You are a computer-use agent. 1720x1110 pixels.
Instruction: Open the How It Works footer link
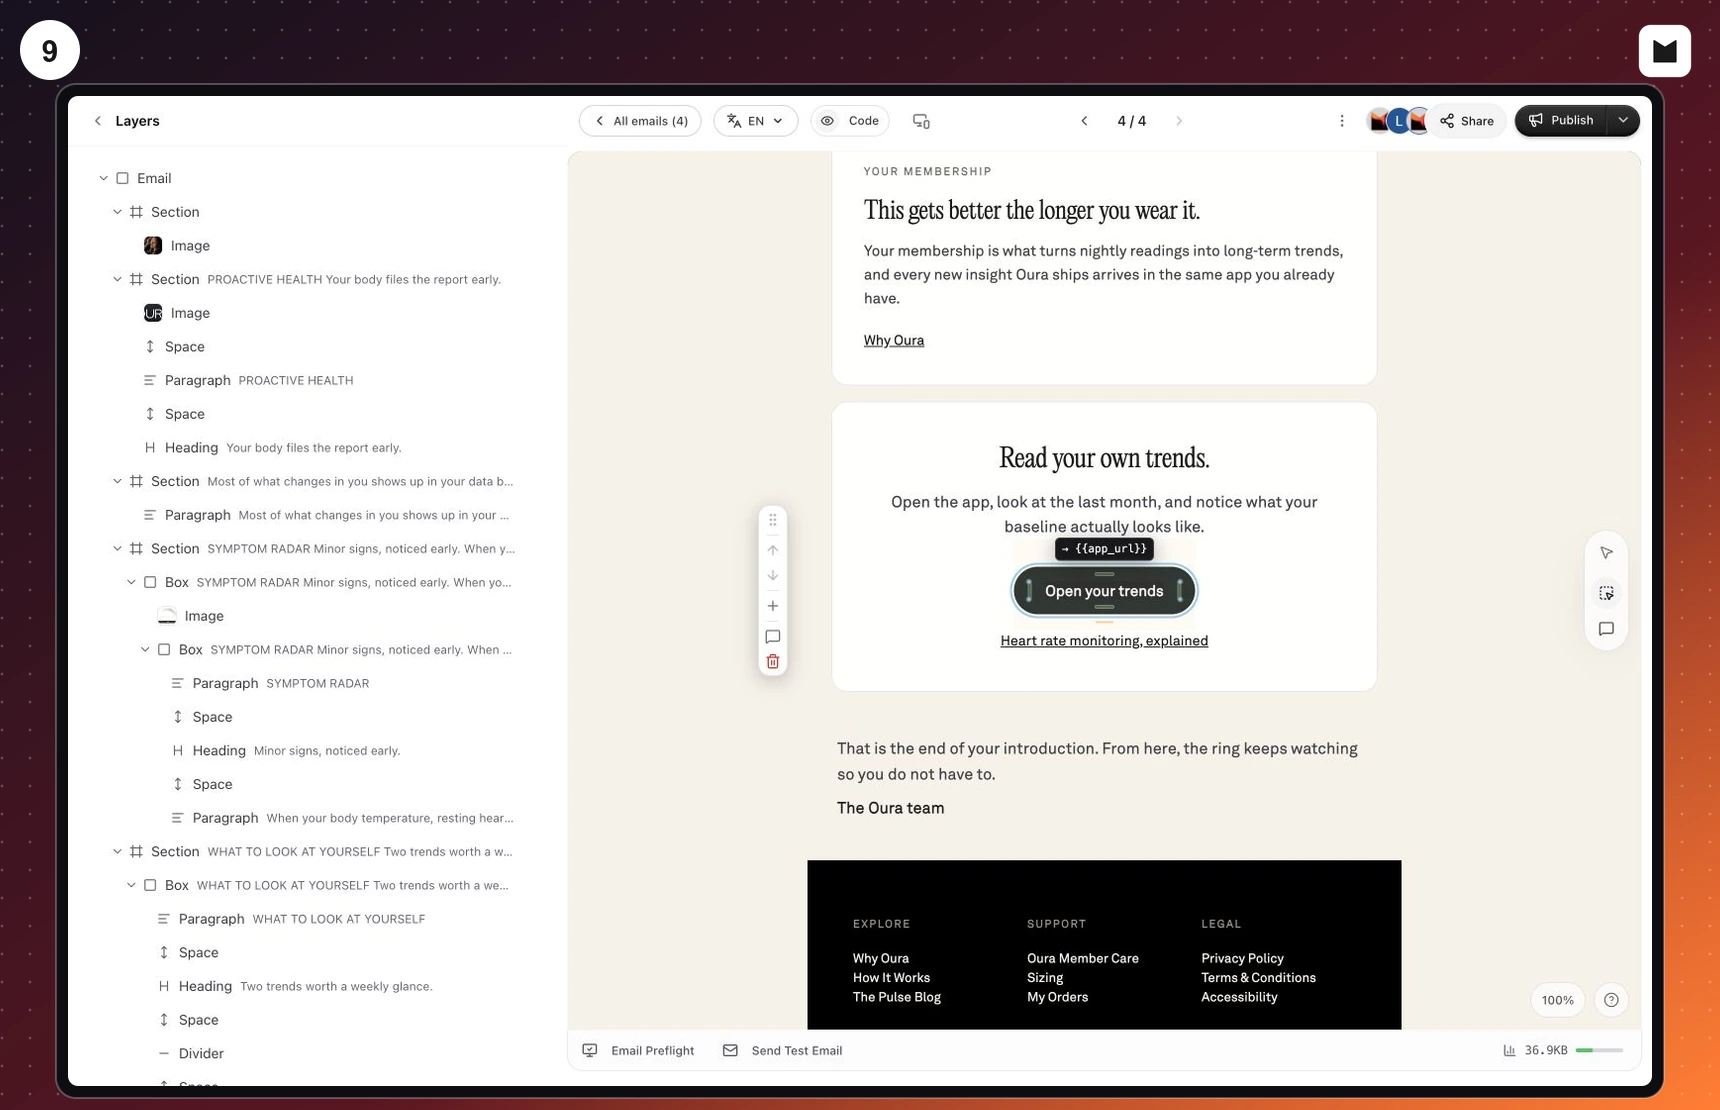coord(891,978)
